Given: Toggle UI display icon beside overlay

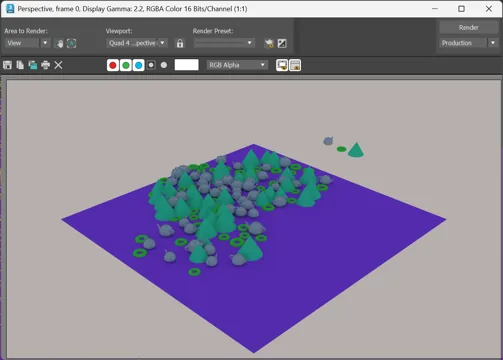Looking at the screenshot, I should point(295,65).
